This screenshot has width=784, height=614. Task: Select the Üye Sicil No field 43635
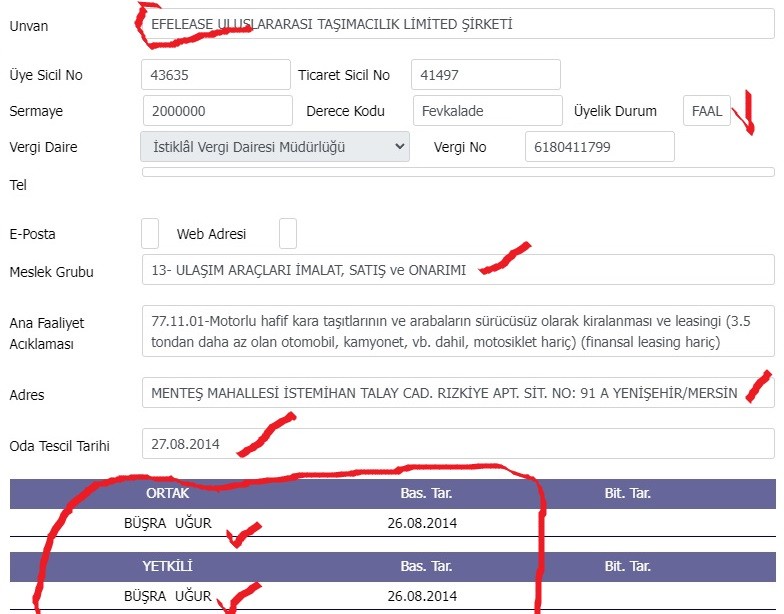[x=216, y=74]
